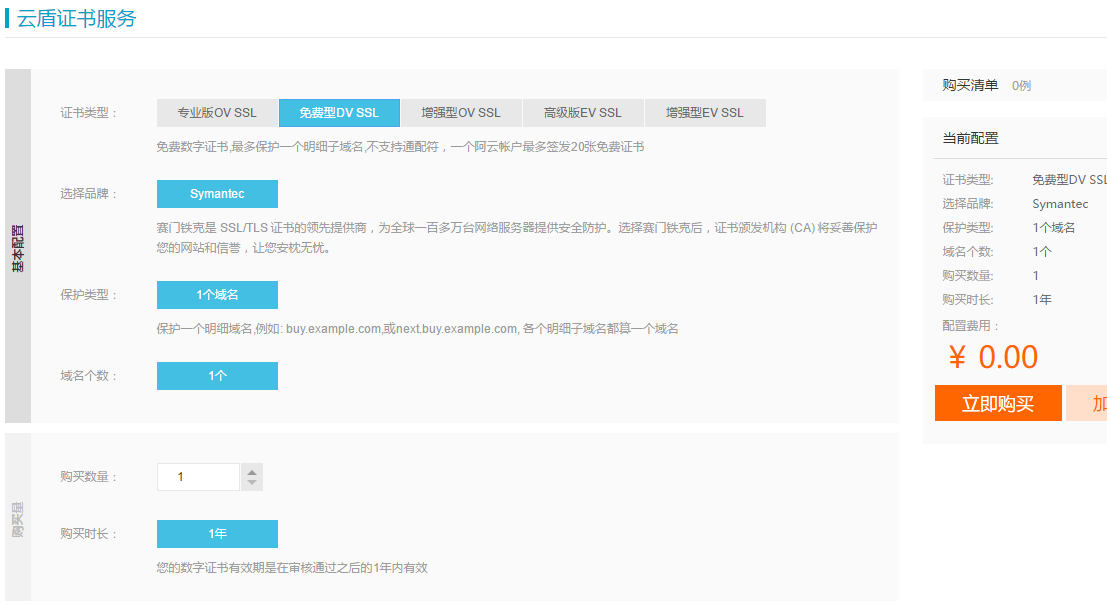Switch to 增强型OV SSL certificate type

point(461,113)
